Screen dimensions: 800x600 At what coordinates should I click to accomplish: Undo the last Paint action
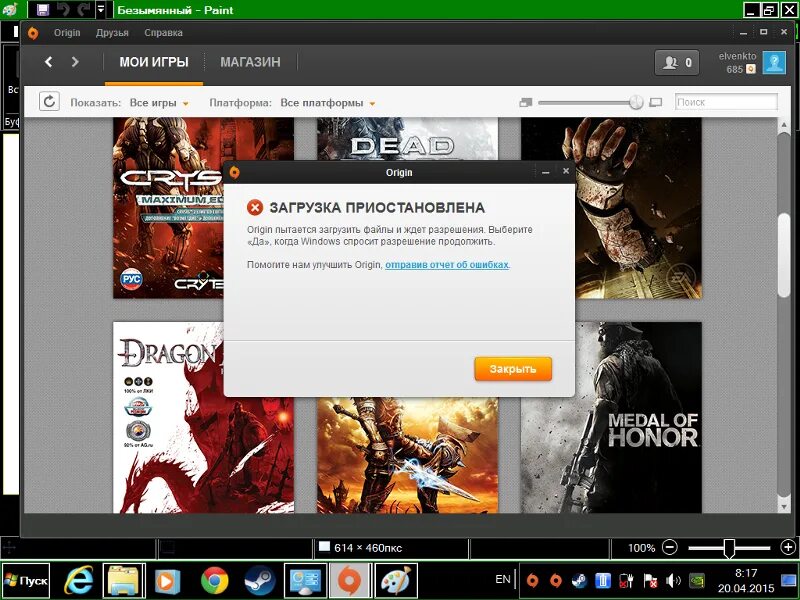click(63, 10)
